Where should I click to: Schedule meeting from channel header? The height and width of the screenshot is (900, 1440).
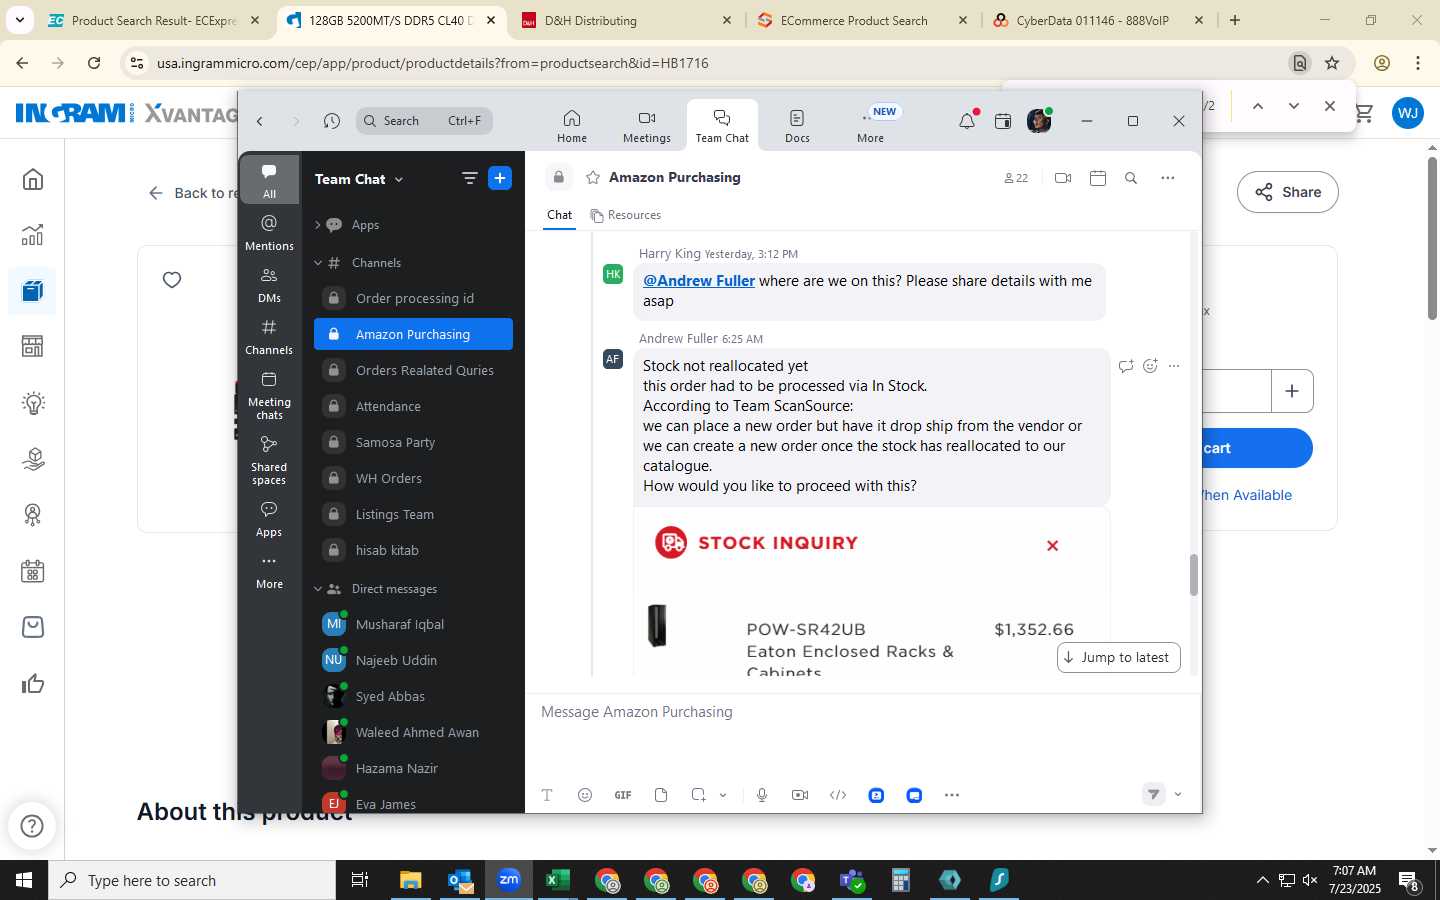coord(1098,178)
